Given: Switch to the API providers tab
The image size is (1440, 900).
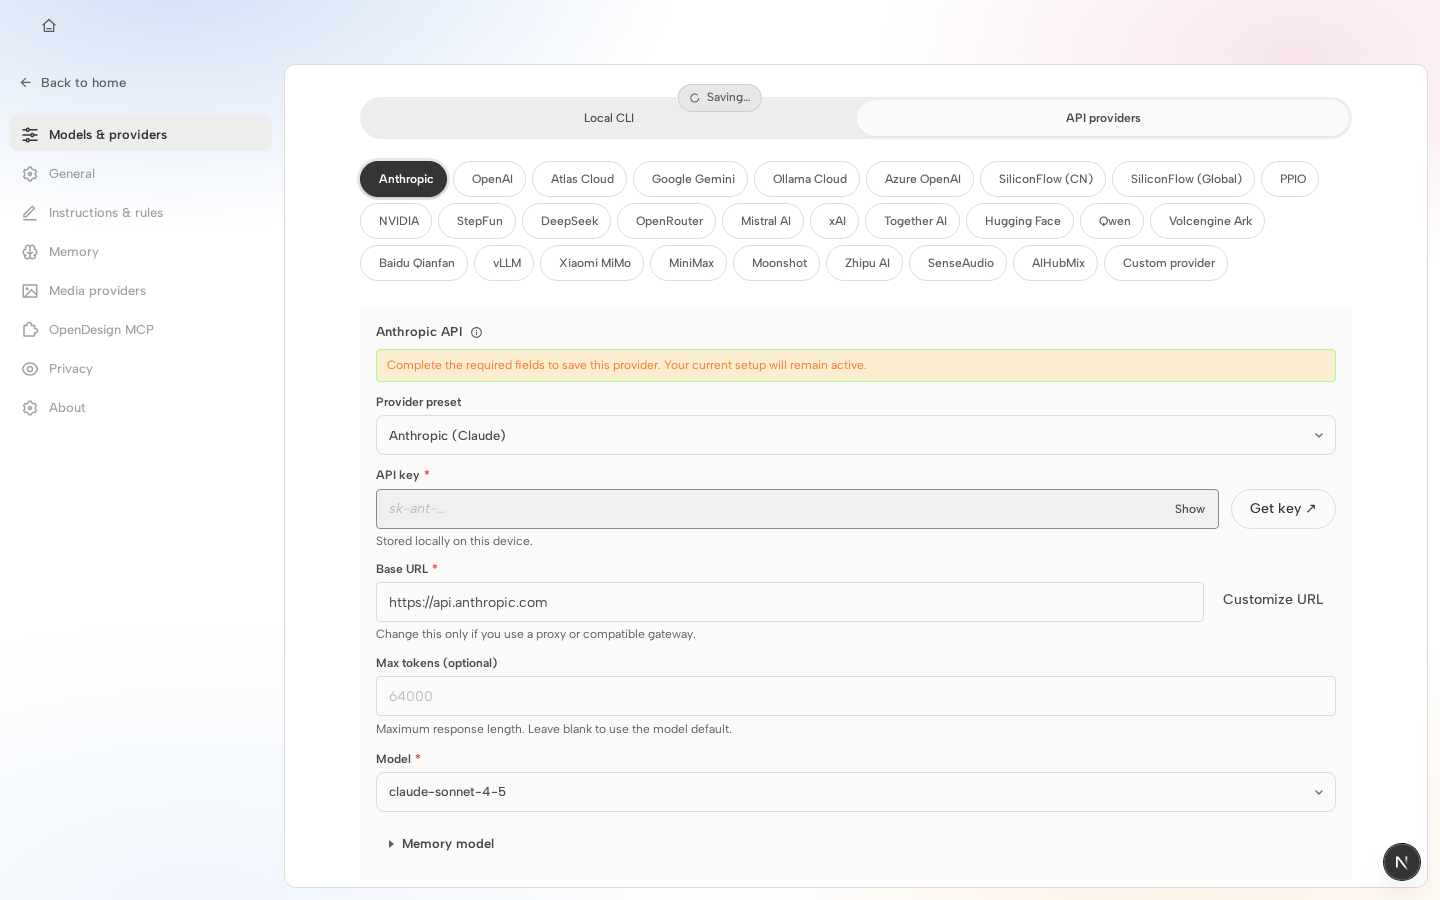Looking at the screenshot, I should click(1103, 118).
